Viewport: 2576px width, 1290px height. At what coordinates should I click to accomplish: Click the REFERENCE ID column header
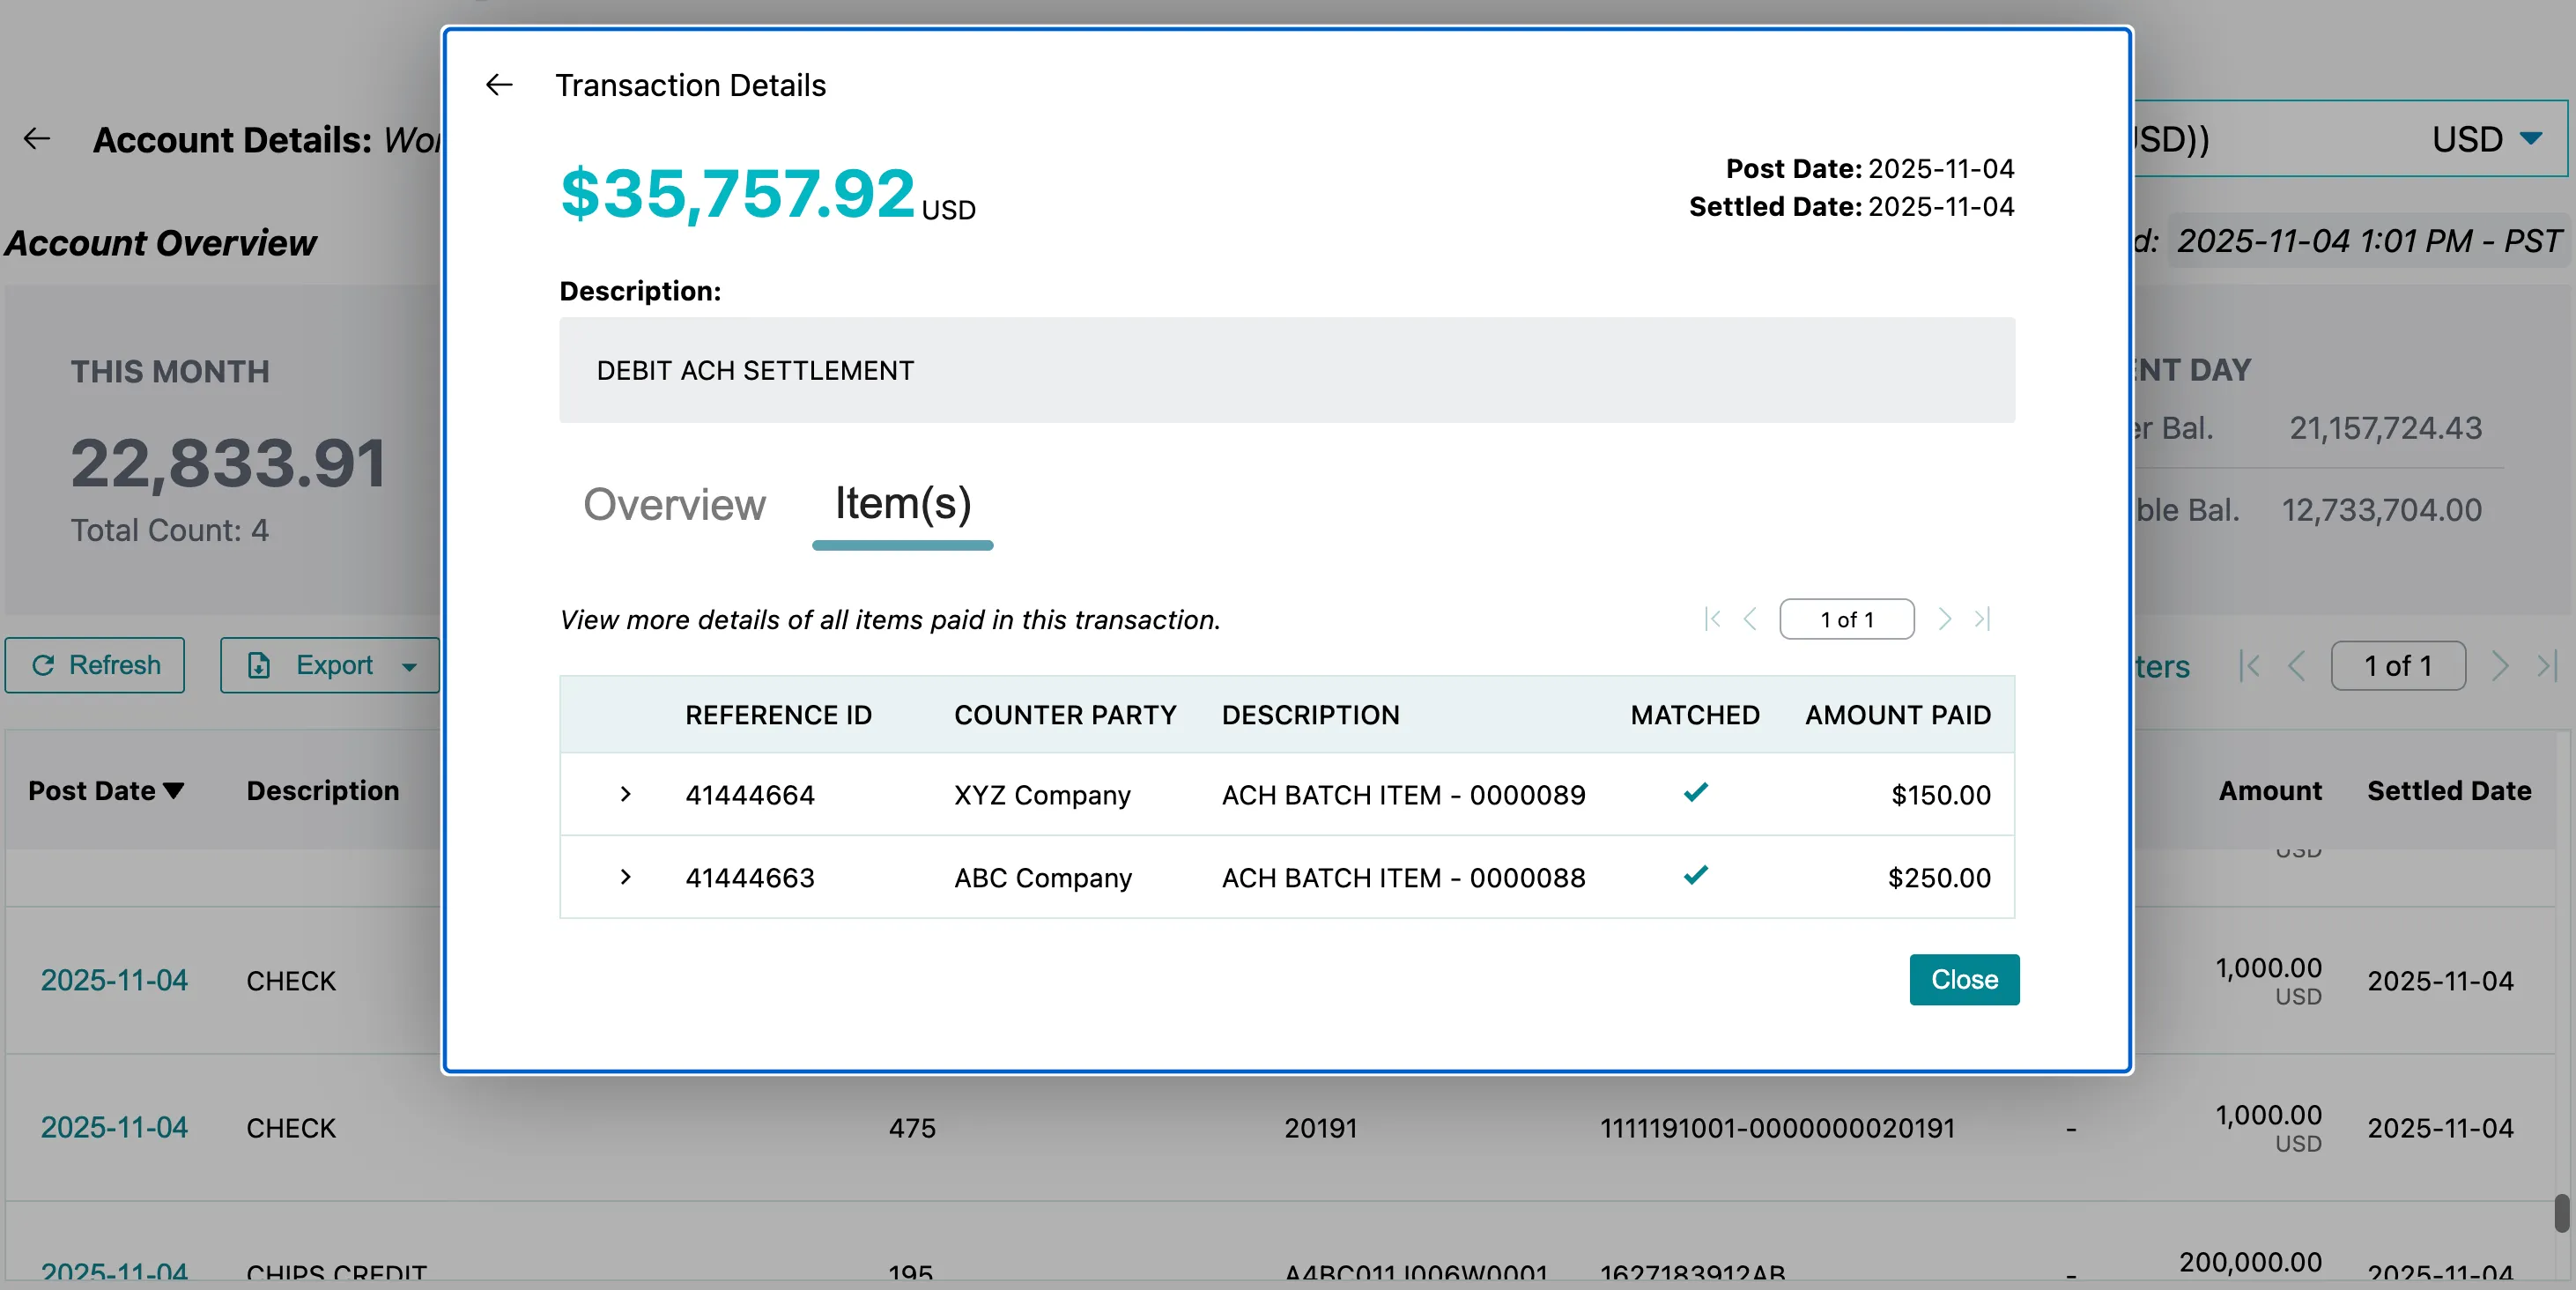778,715
